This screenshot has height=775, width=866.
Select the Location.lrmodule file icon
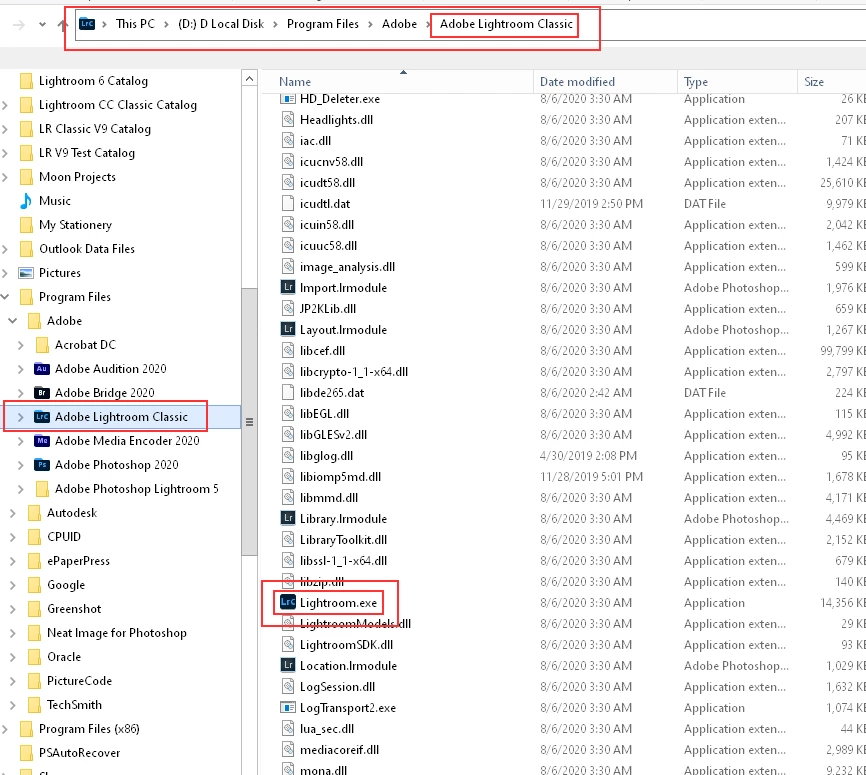coord(288,665)
